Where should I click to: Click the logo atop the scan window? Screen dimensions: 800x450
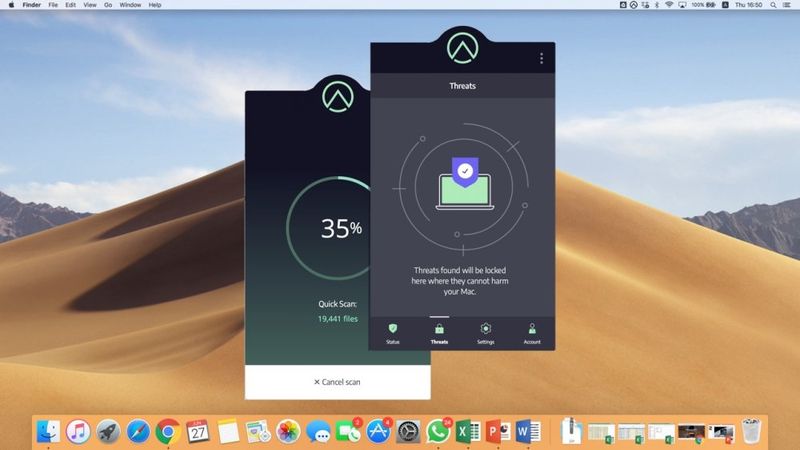338,96
